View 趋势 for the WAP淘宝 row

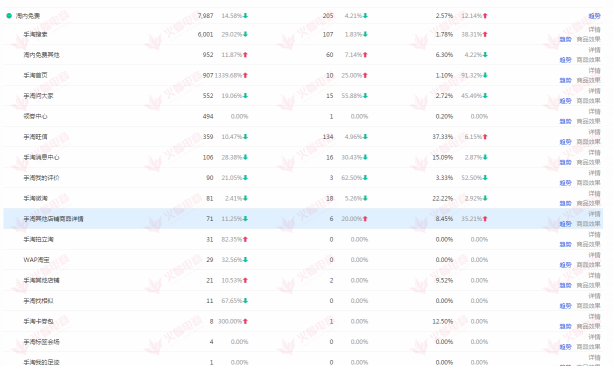coord(565,265)
